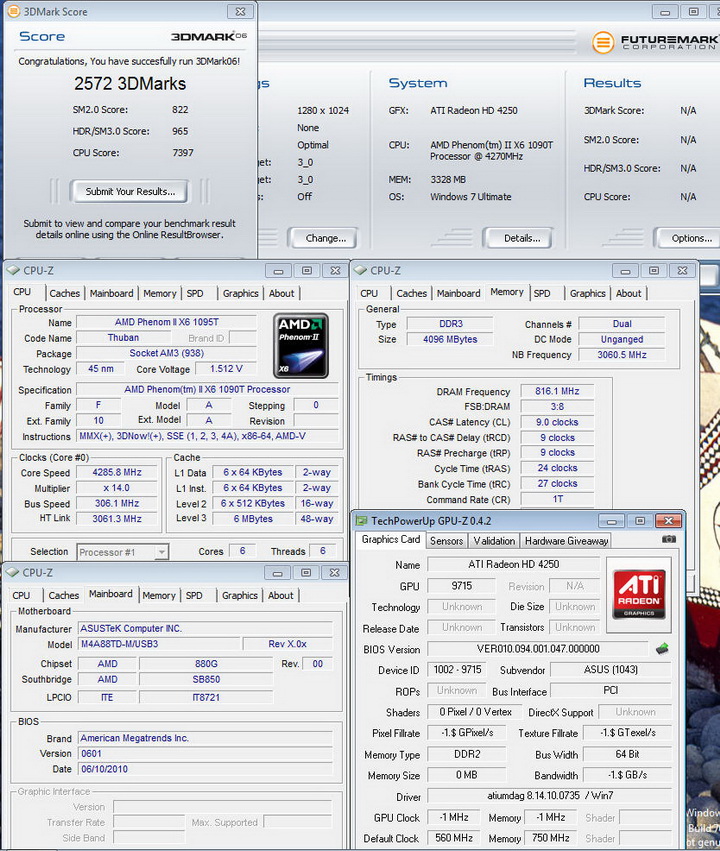Minimize the GPU-Z window
Image resolution: width=720 pixels, height=851 pixels.
pyautogui.click(x=611, y=521)
